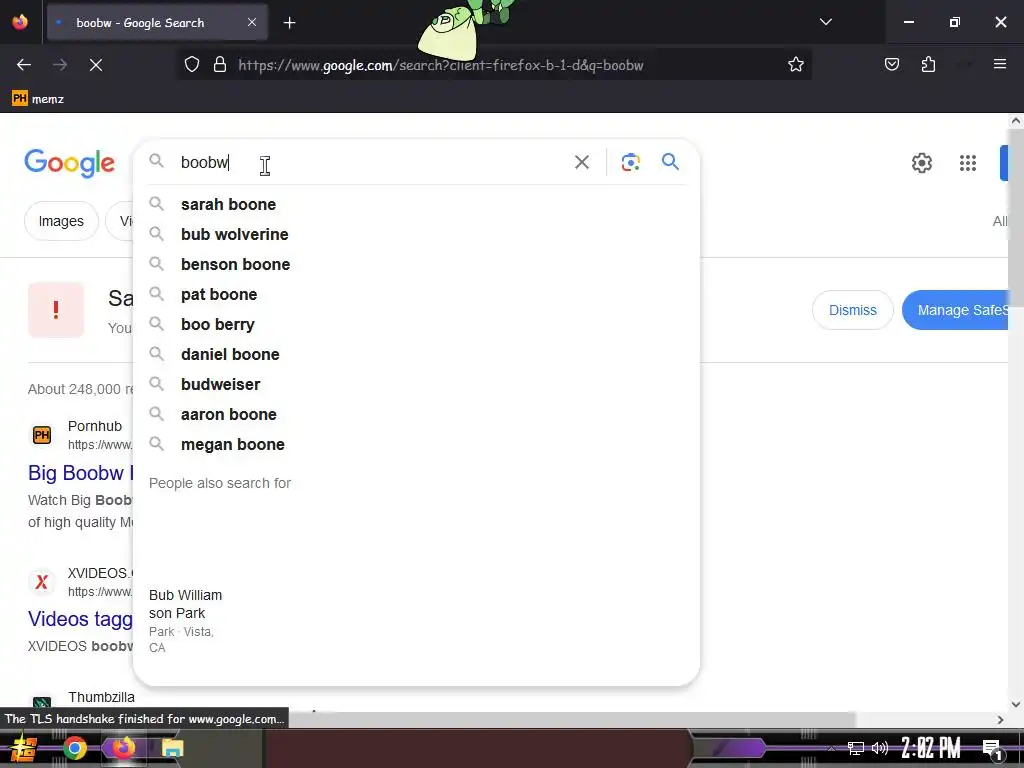
Task: Click 'People also search for' heading
Action: [x=219, y=483]
